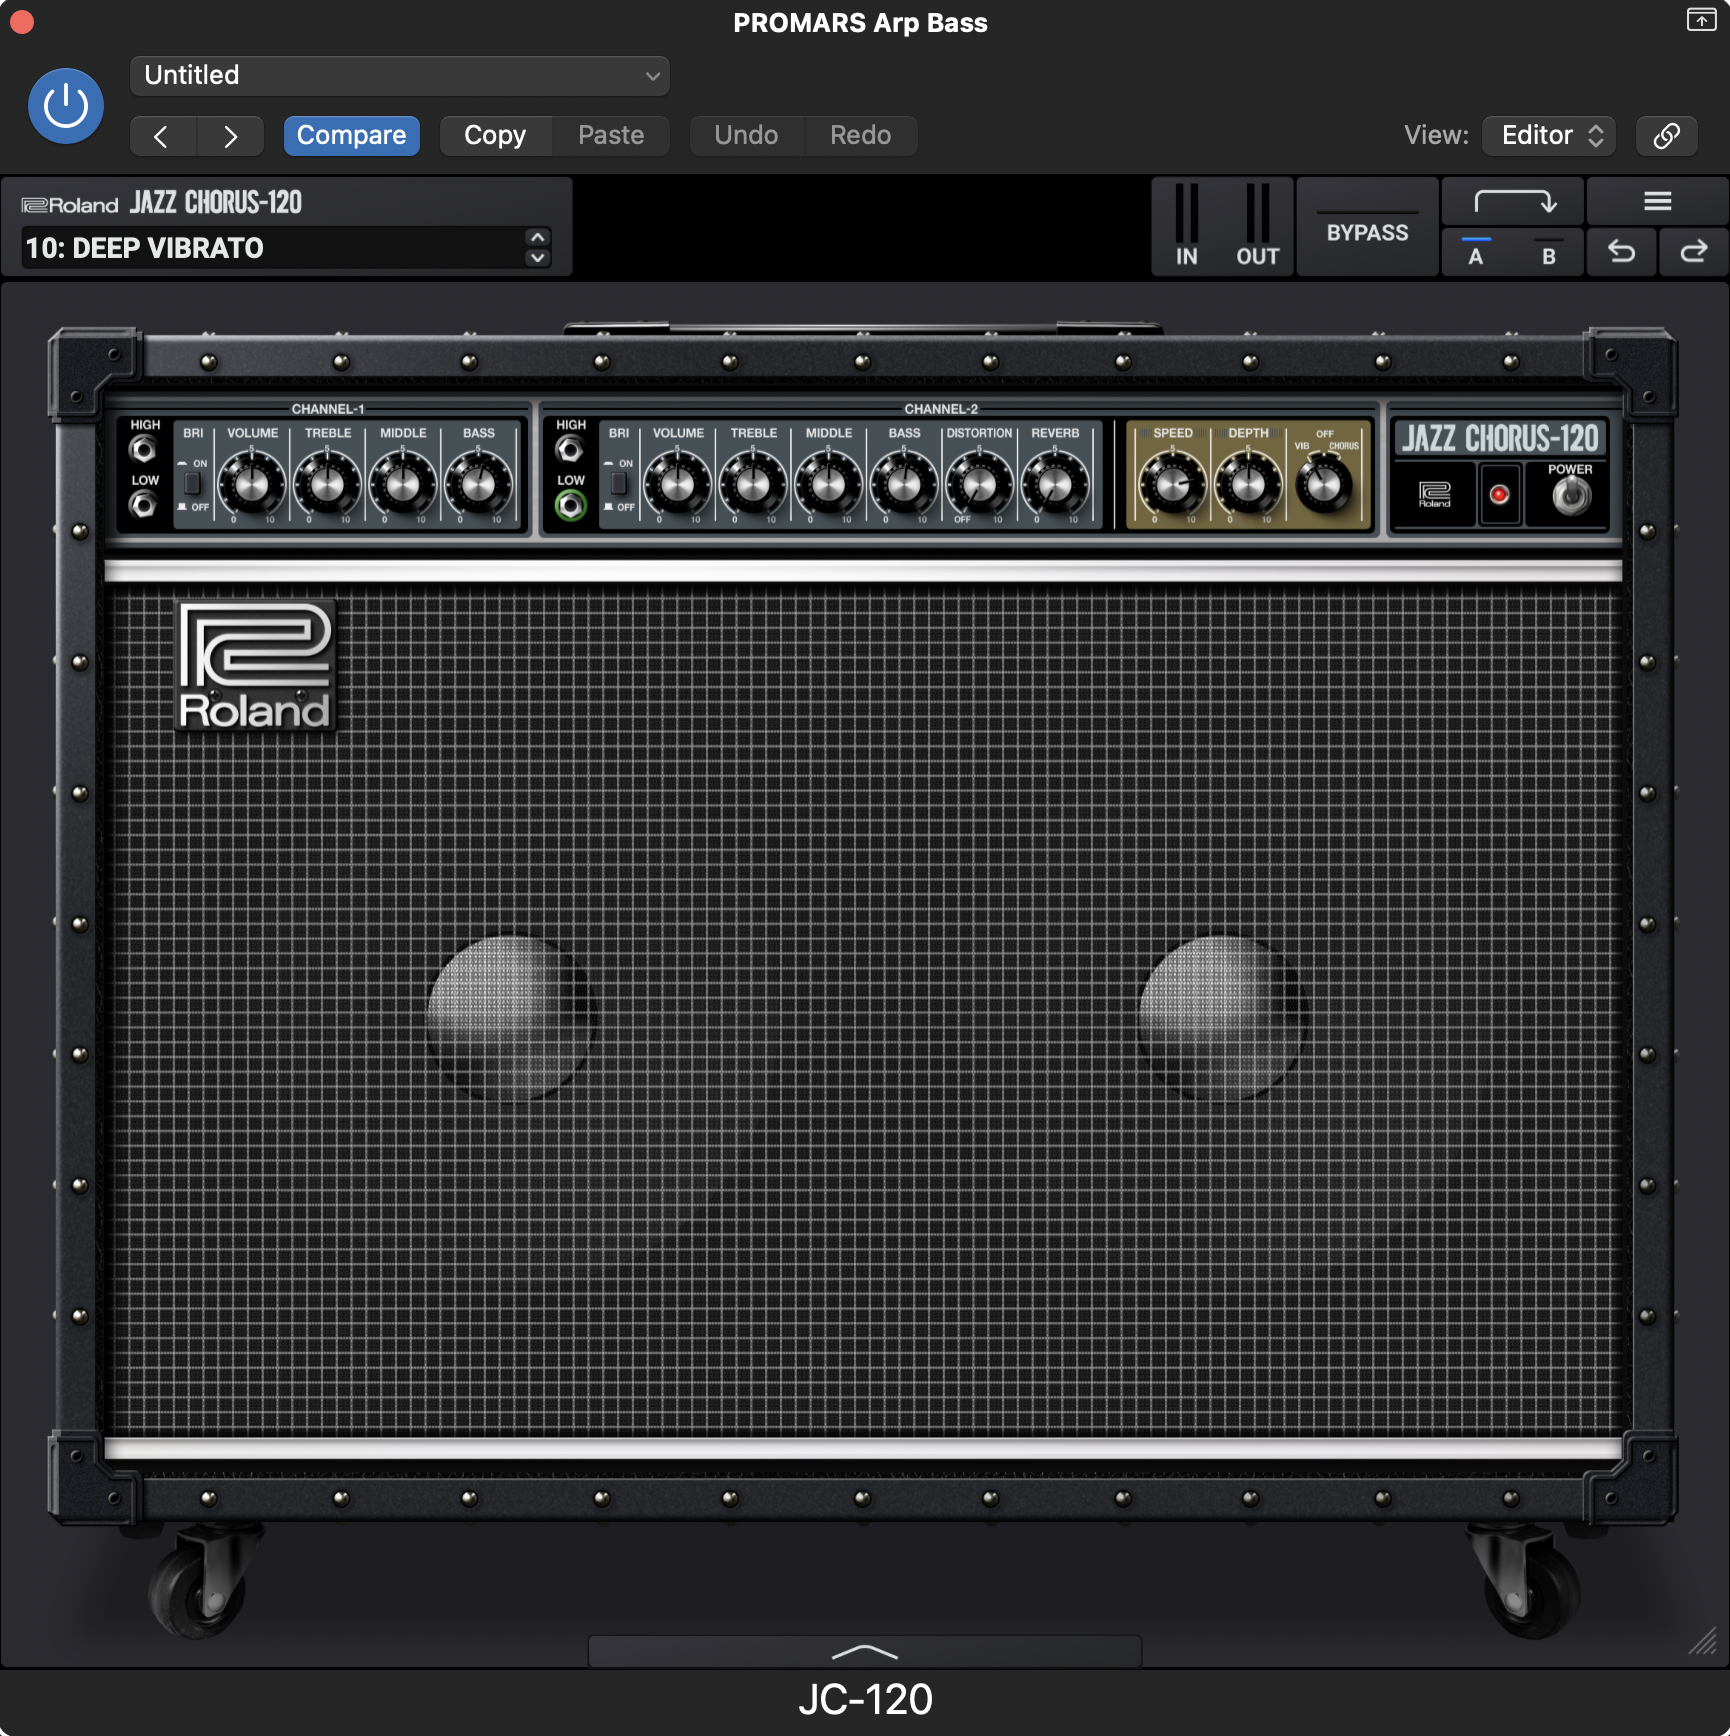Click the Undo button in header
The image size is (1730, 1736).
pos(747,136)
